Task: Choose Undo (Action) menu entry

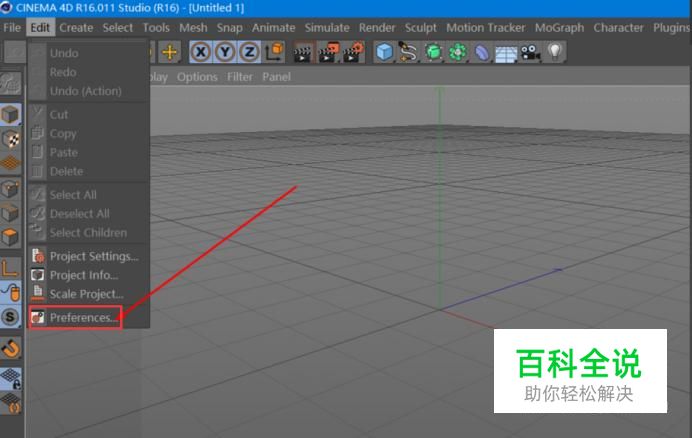Action: (88, 91)
